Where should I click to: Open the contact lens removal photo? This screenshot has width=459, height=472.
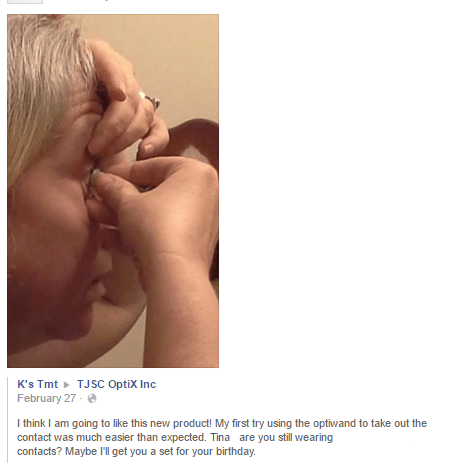pyautogui.click(x=113, y=191)
